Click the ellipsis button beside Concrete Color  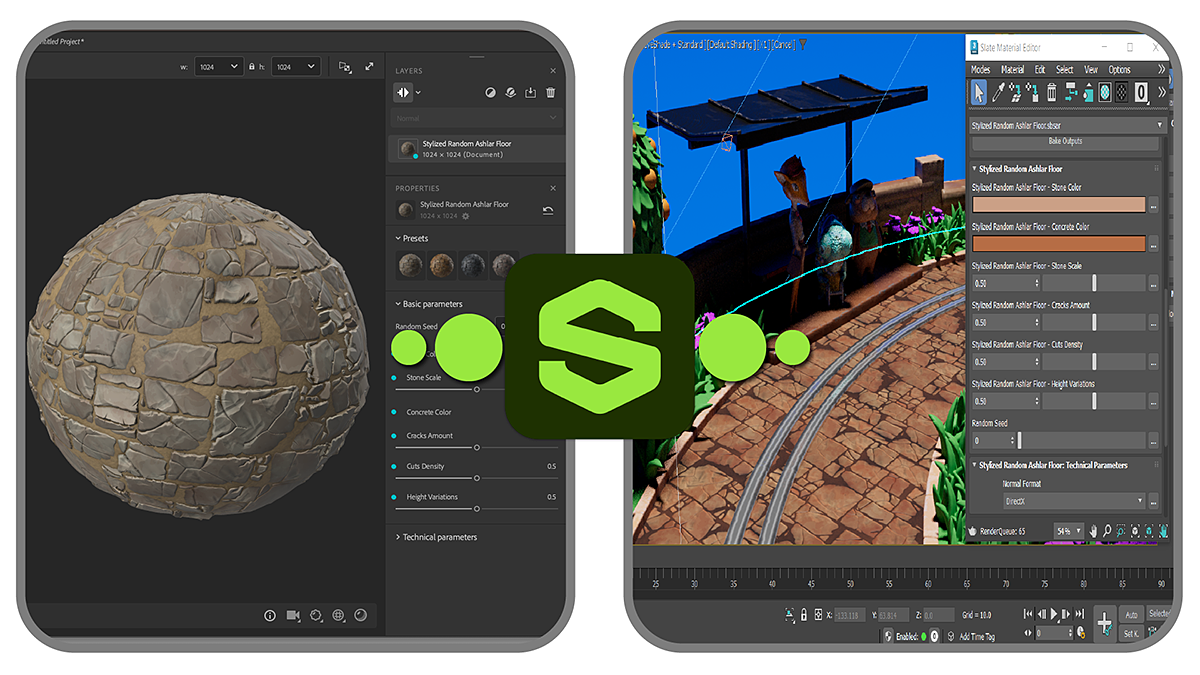coord(1154,244)
